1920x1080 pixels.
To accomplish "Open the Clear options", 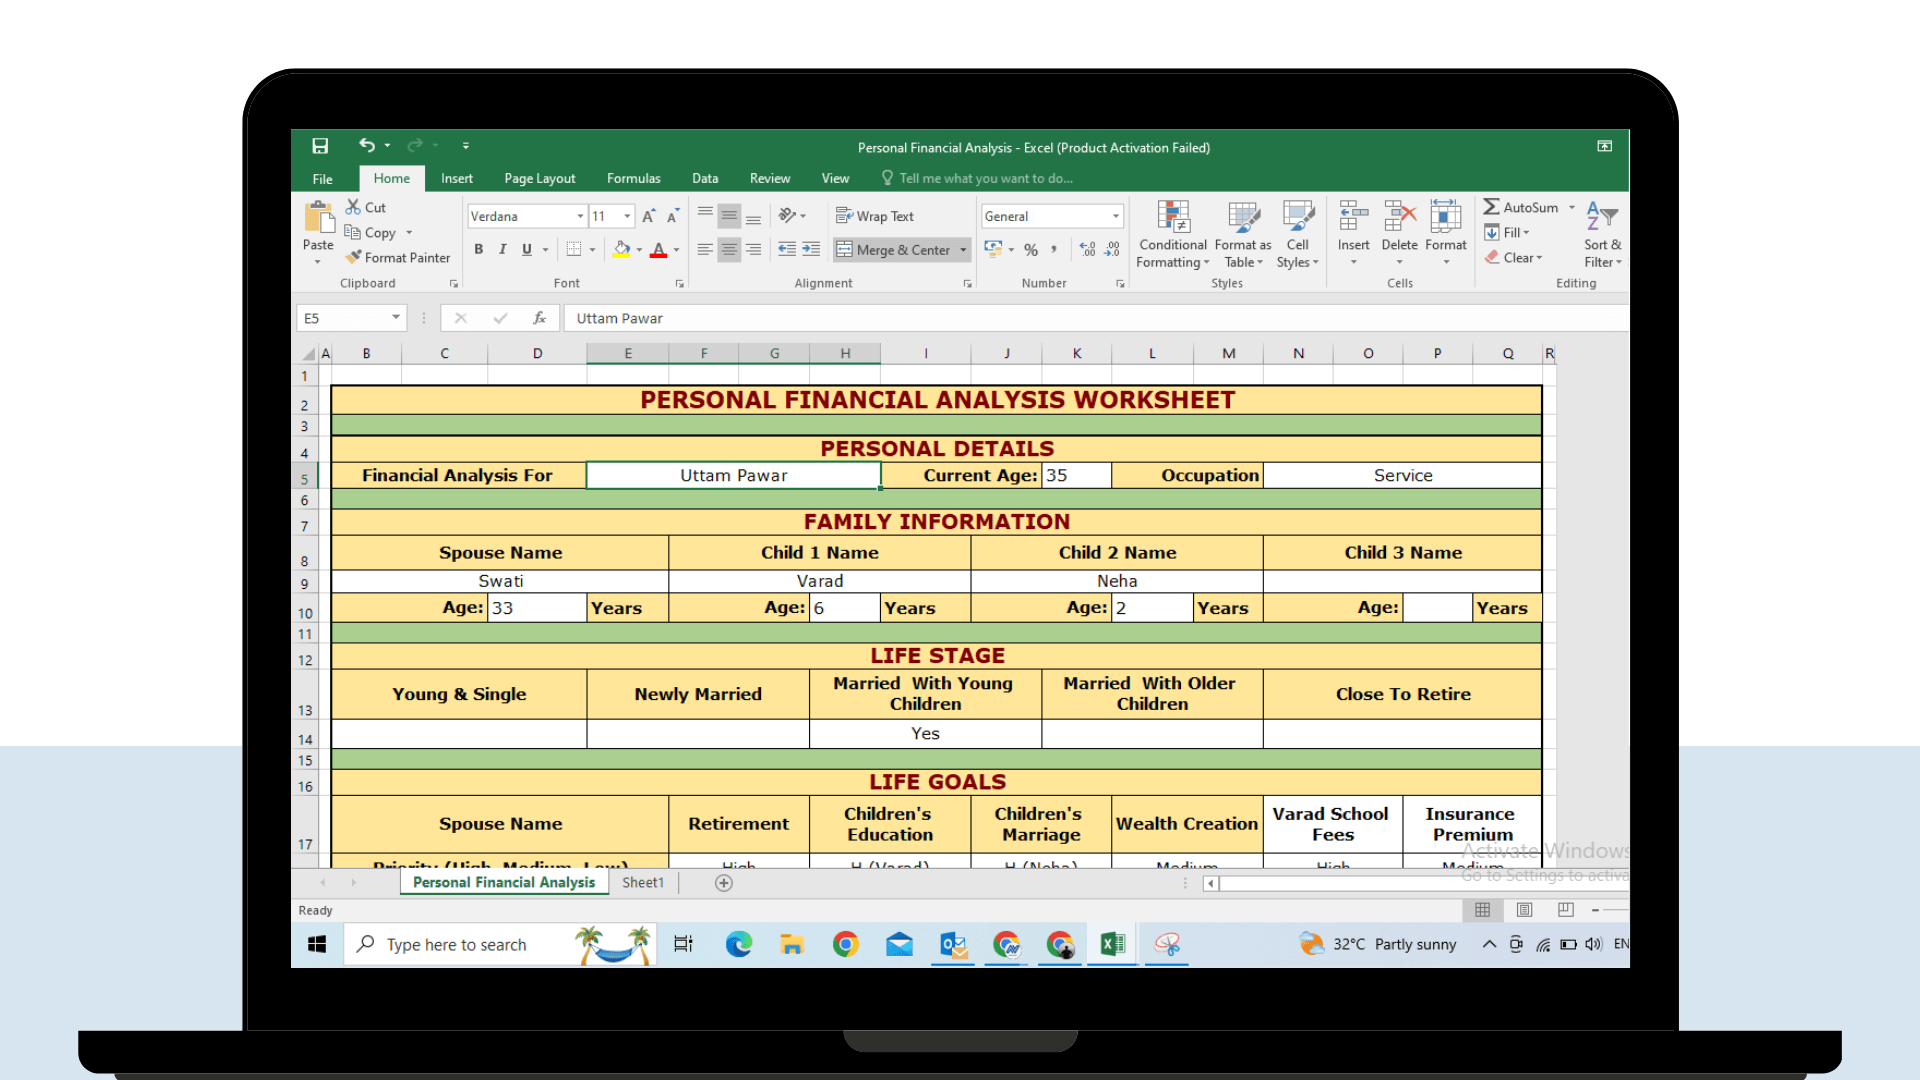I will click(x=1513, y=257).
